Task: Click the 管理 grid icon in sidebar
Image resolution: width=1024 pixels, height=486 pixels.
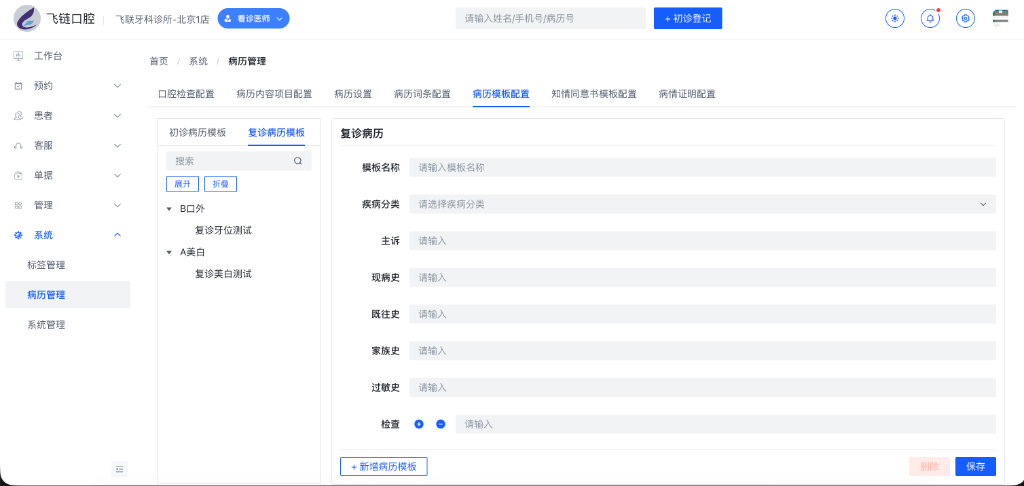Action: point(18,205)
